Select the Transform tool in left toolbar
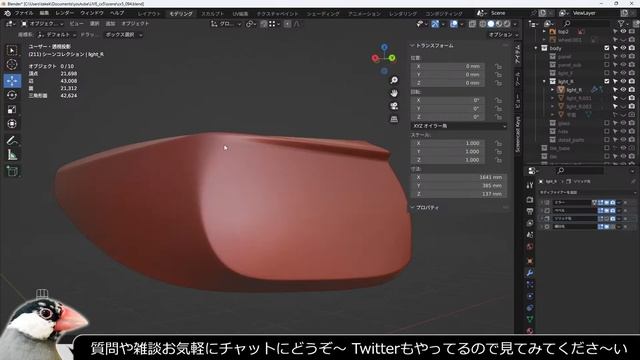 click(x=12, y=124)
